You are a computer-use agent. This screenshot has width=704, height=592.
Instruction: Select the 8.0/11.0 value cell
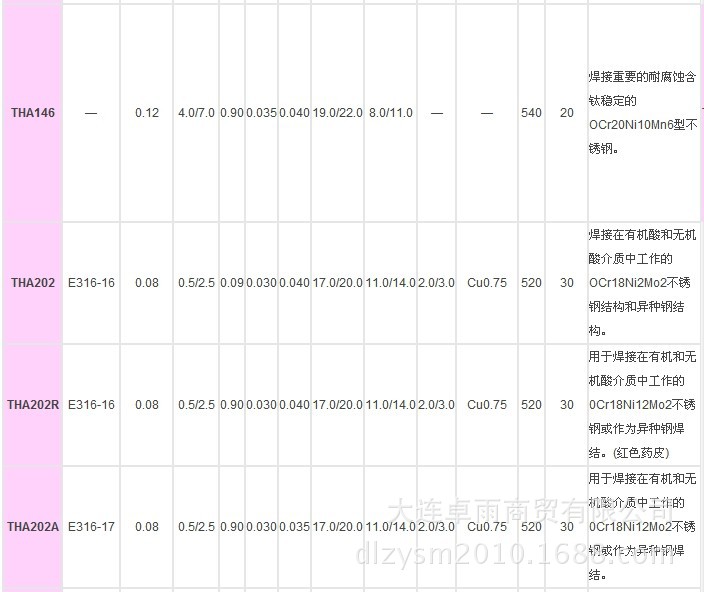(389, 113)
